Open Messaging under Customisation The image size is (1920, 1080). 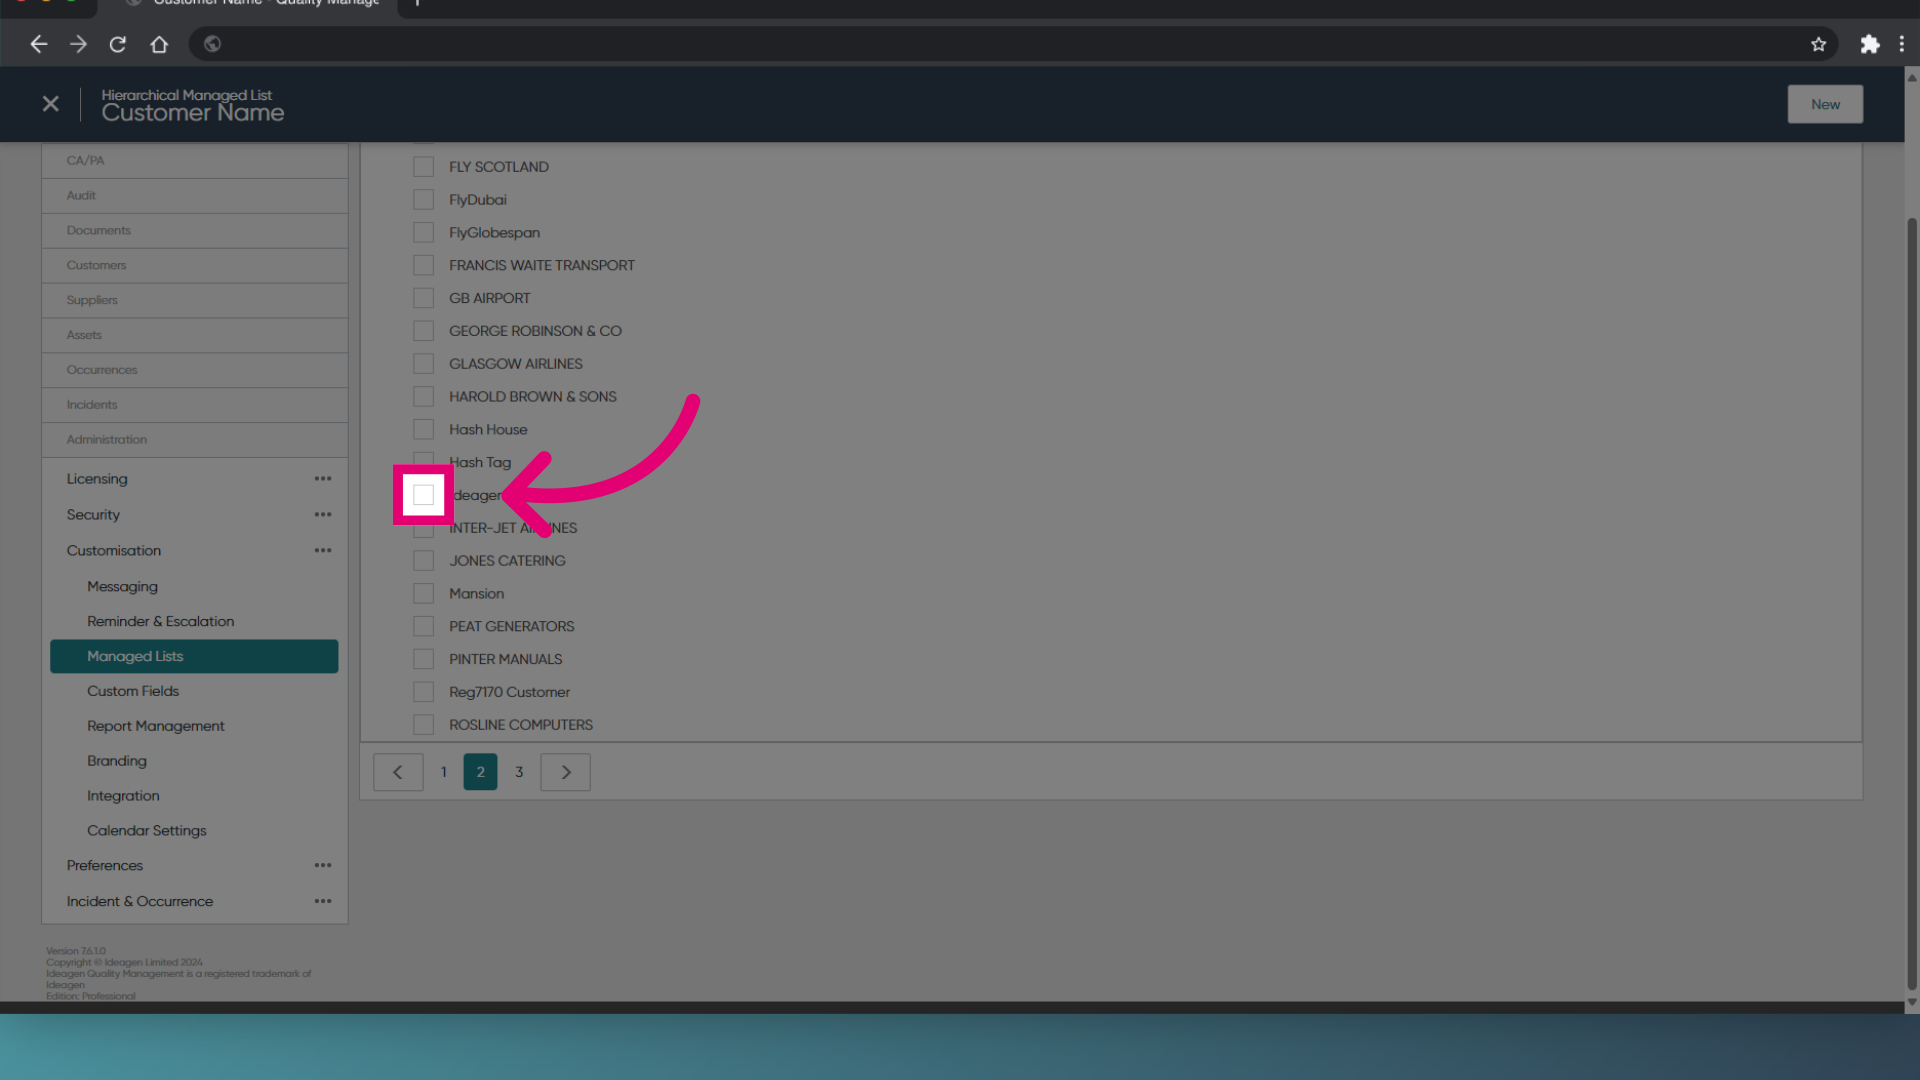(122, 587)
